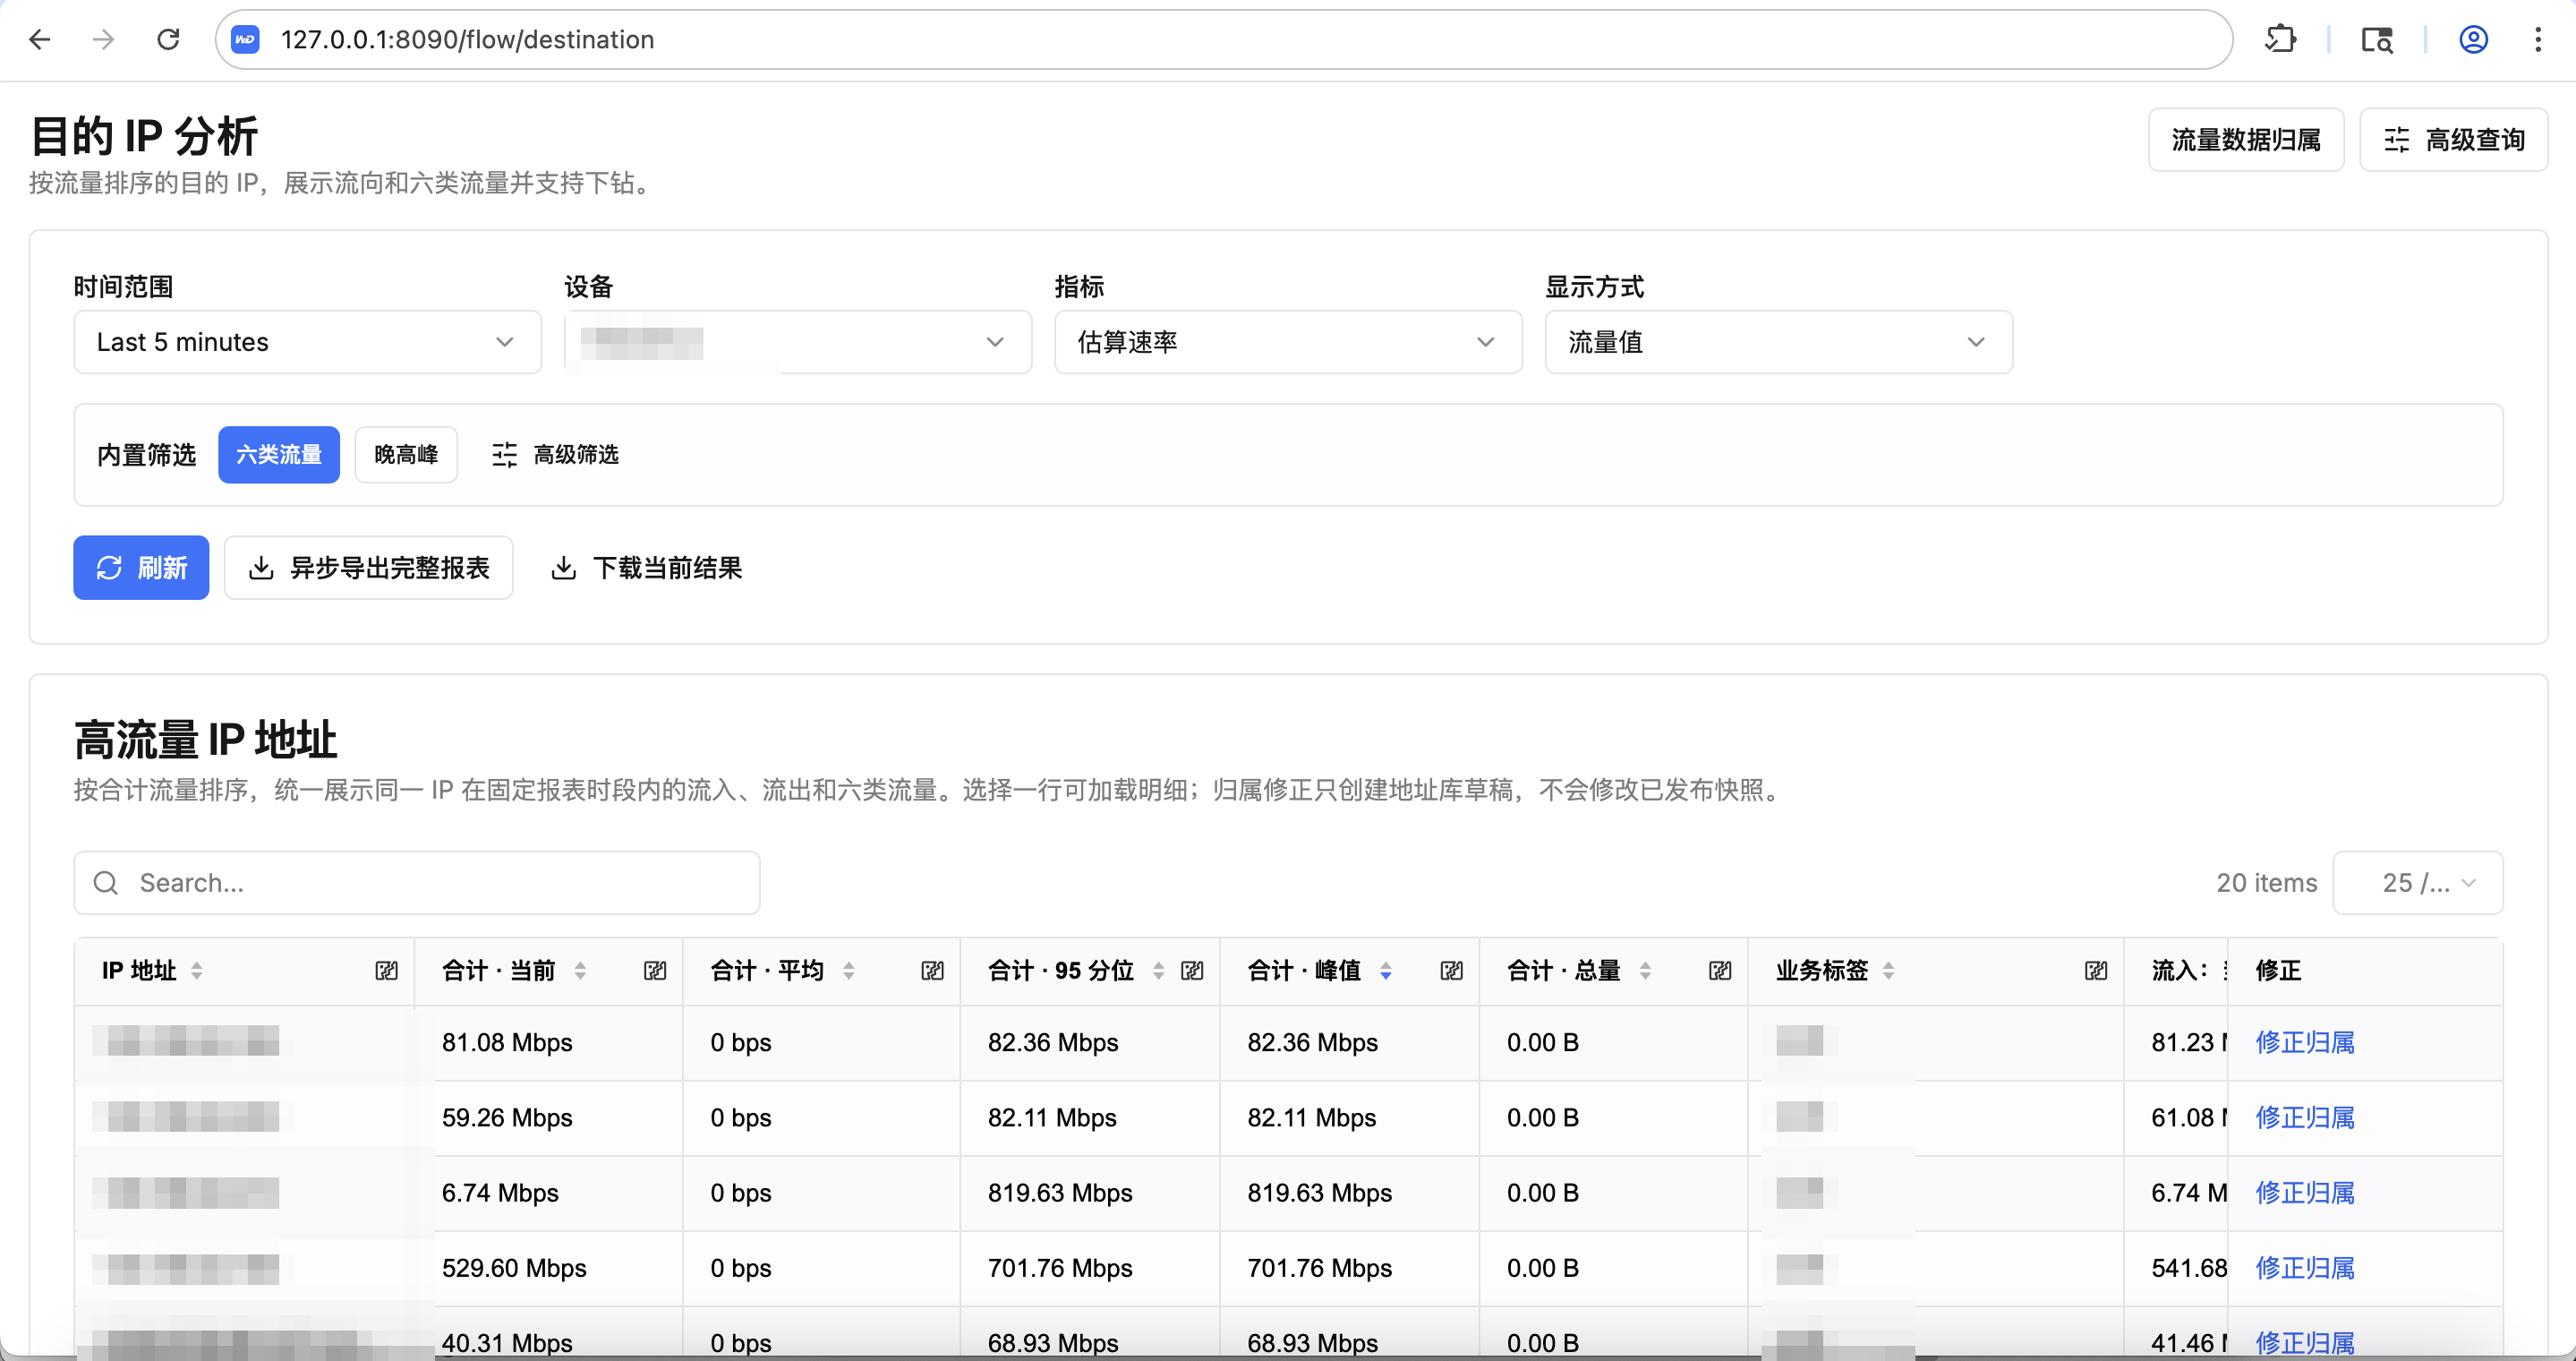The width and height of the screenshot is (2576, 1361).
Task: Click the column settings icon in 业务标签 header
Action: tap(2096, 971)
